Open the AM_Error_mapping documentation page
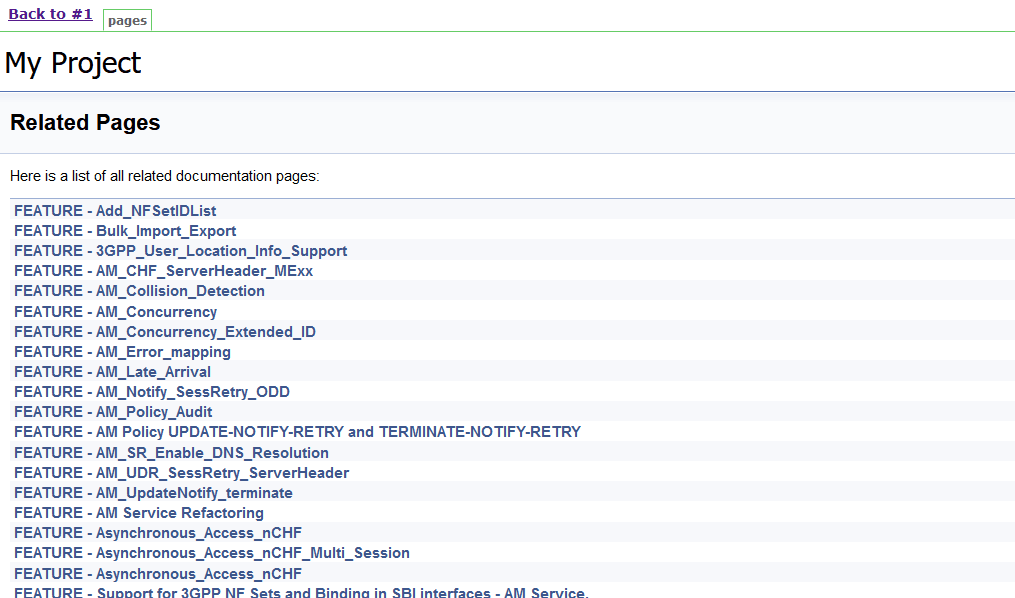The width and height of the screenshot is (1015, 598). (121, 351)
